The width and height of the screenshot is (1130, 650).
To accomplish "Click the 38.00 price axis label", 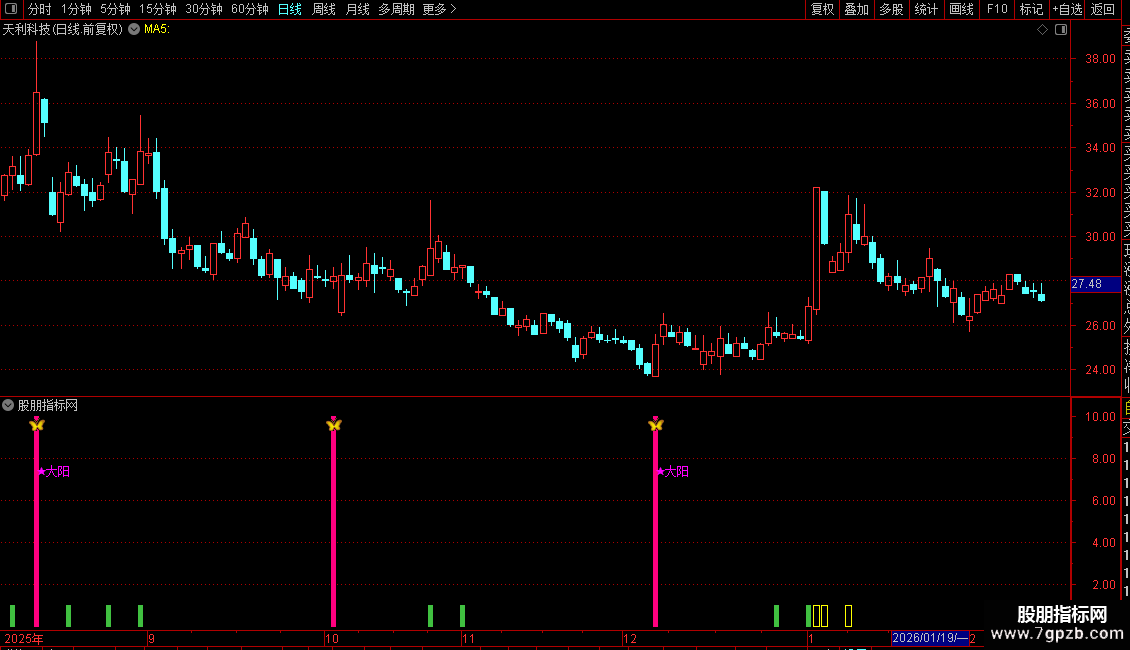I will (1100, 58).
